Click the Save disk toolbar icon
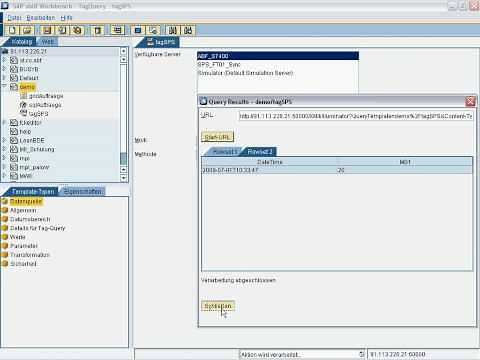Screen dimensions: 480x360 click(47, 31)
